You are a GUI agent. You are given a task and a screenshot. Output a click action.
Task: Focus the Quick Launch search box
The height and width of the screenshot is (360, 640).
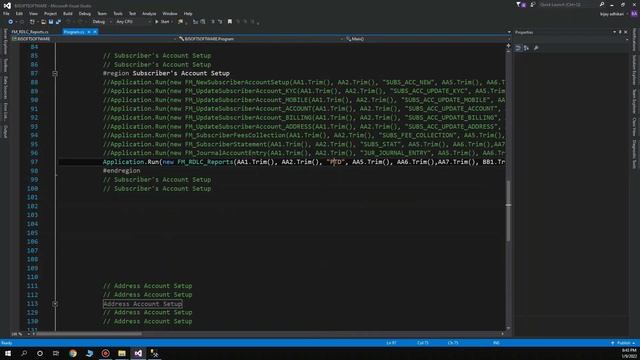569,4
